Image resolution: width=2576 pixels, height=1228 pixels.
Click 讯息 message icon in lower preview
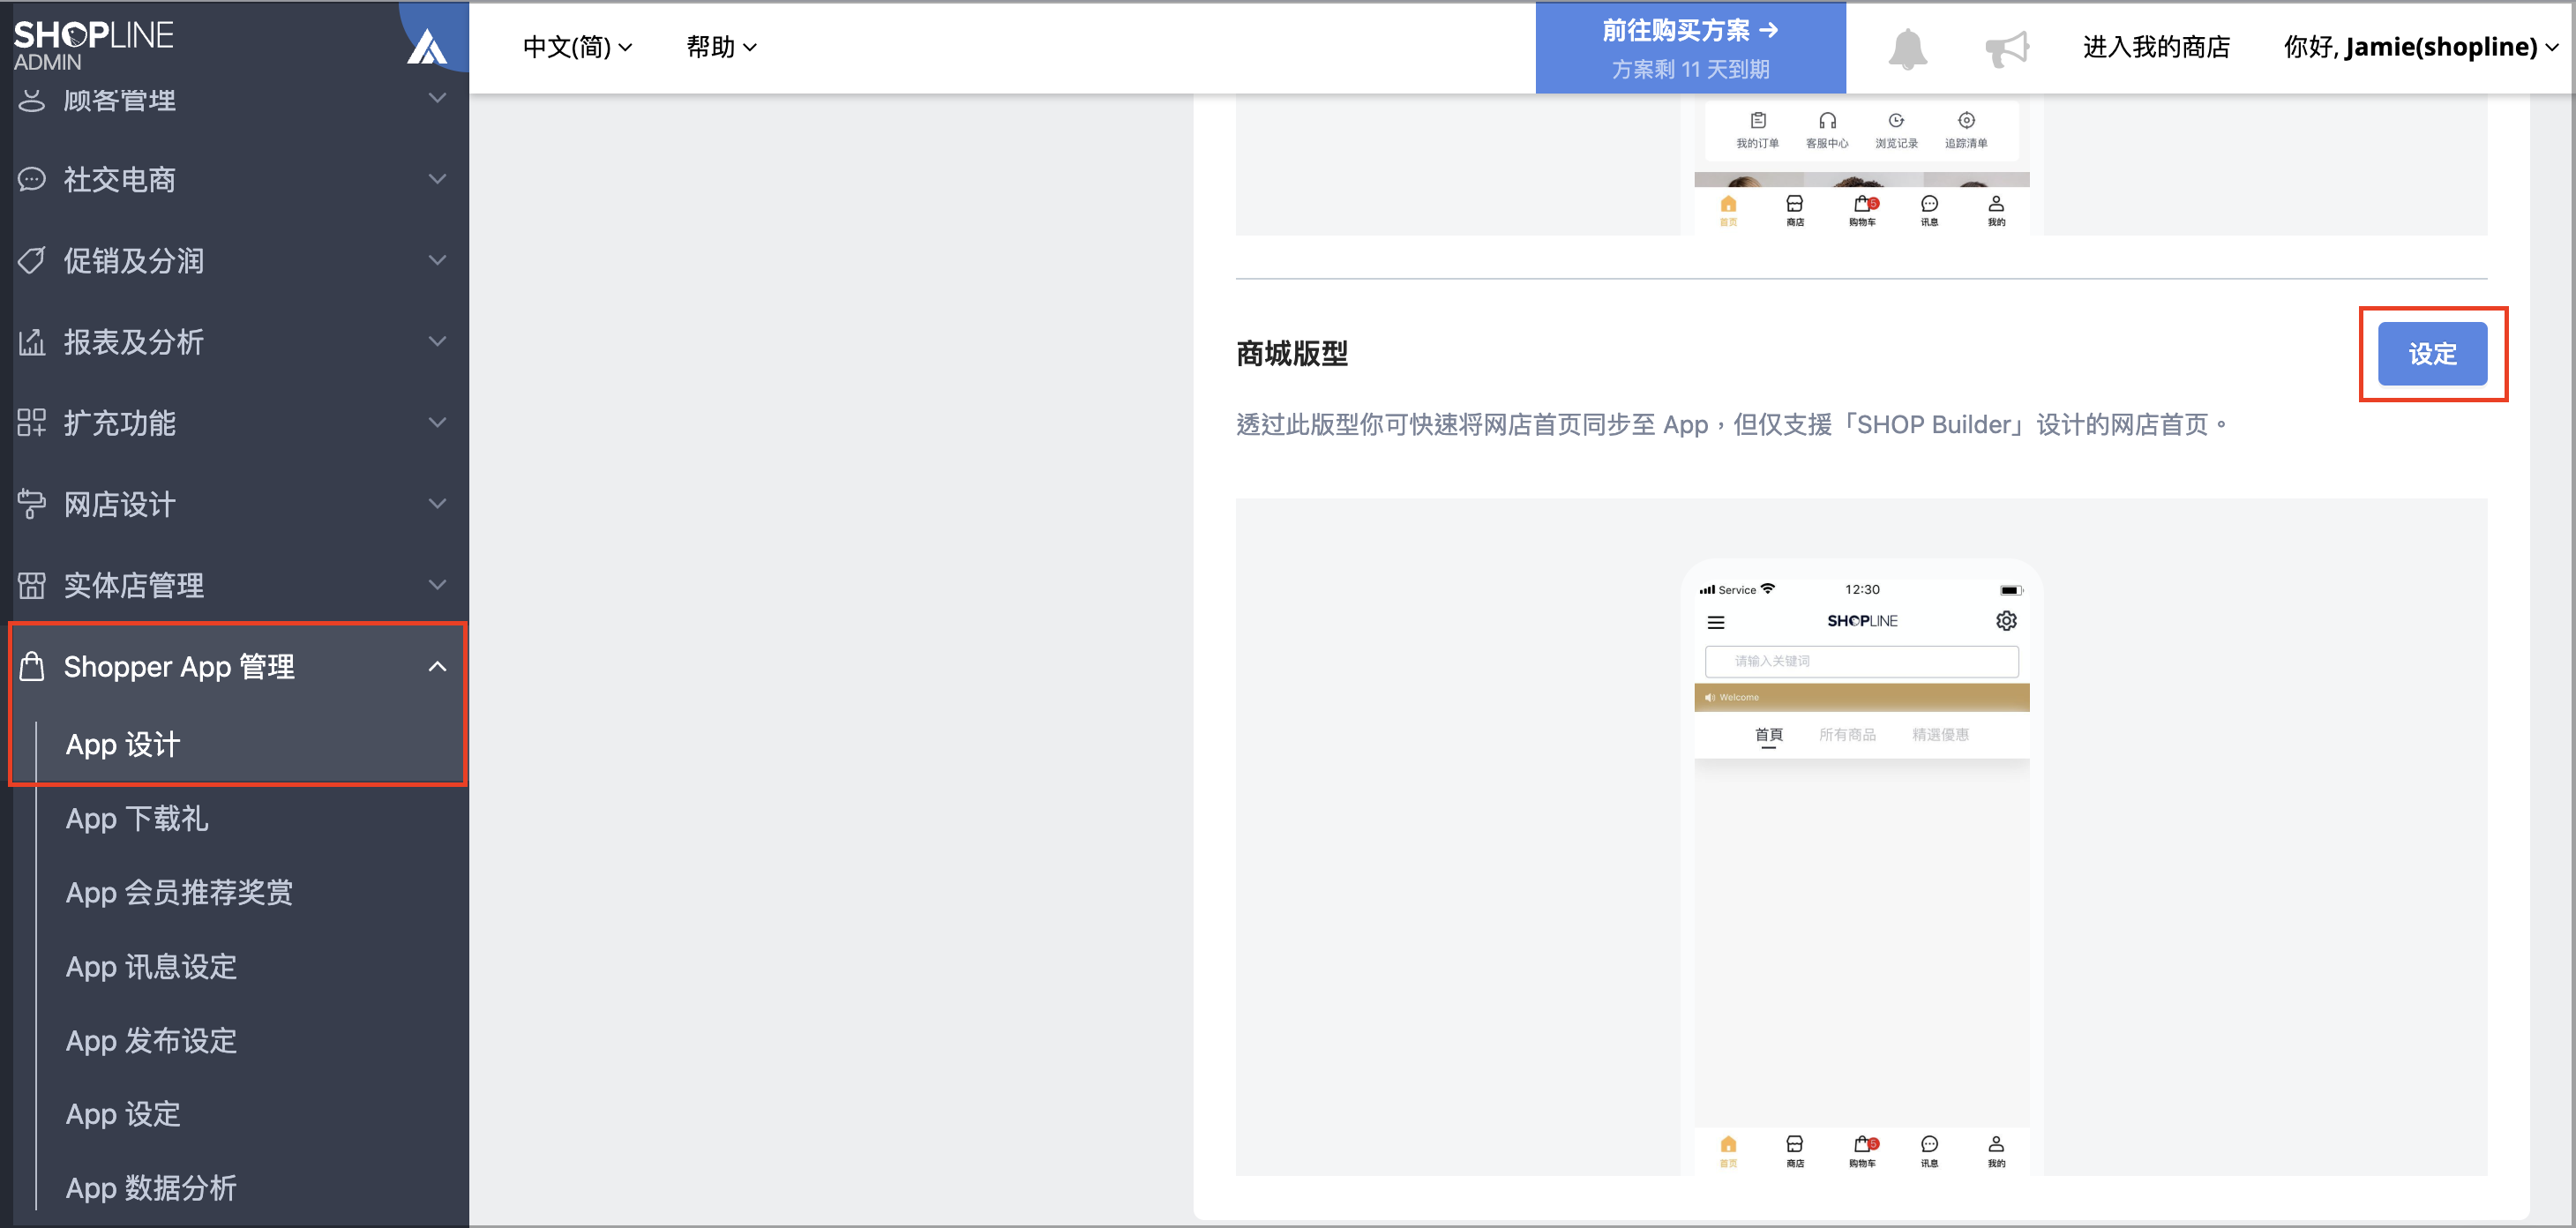click(1929, 1151)
